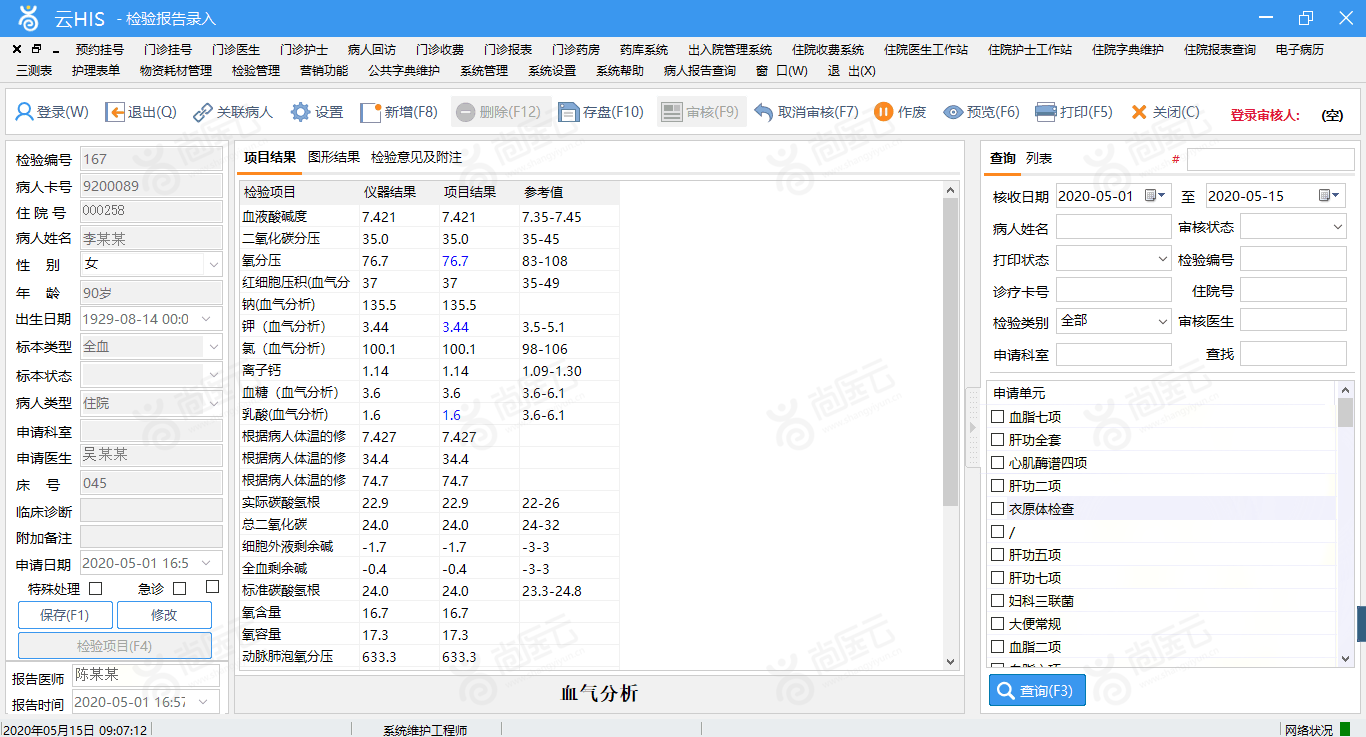Void the report with 作废 icon
This screenshot has width=1366, height=737.
tap(883, 112)
